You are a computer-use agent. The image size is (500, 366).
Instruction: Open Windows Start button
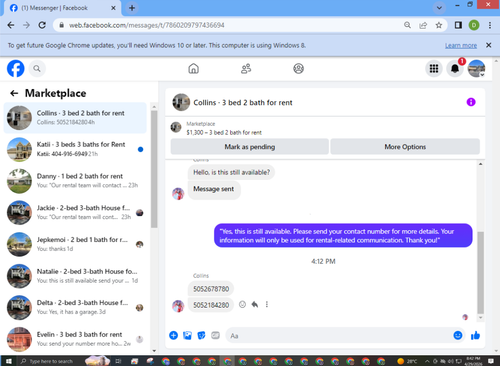[9, 361]
